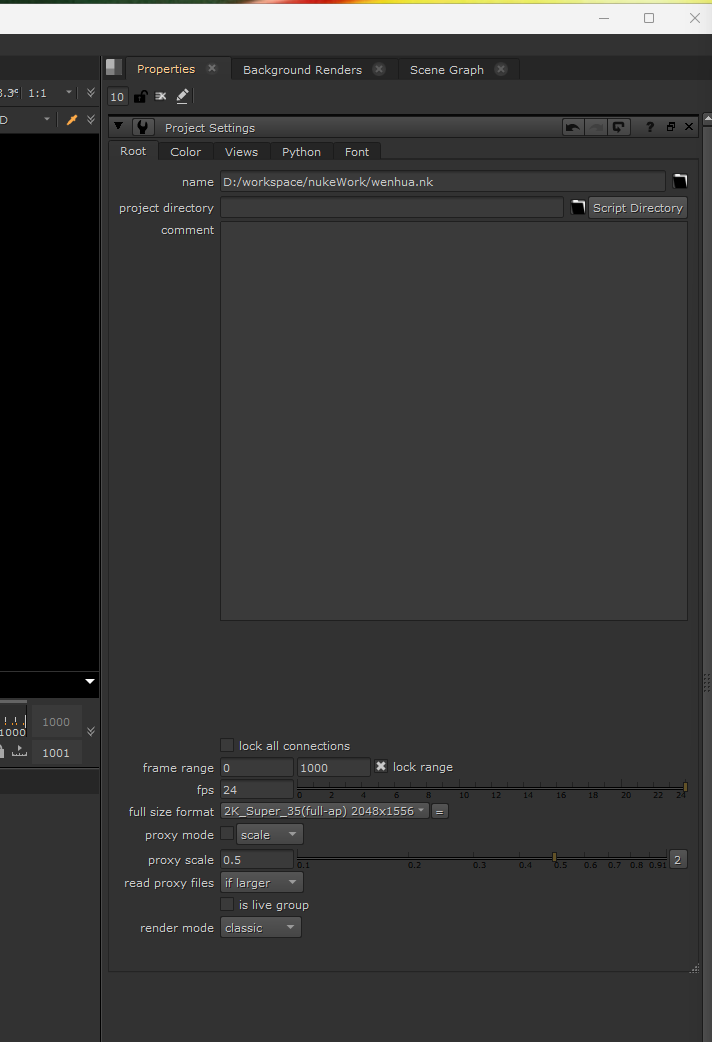Expand the render mode classic dropdown
The width and height of the screenshot is (712, 1042).
[x=261, y=928]
